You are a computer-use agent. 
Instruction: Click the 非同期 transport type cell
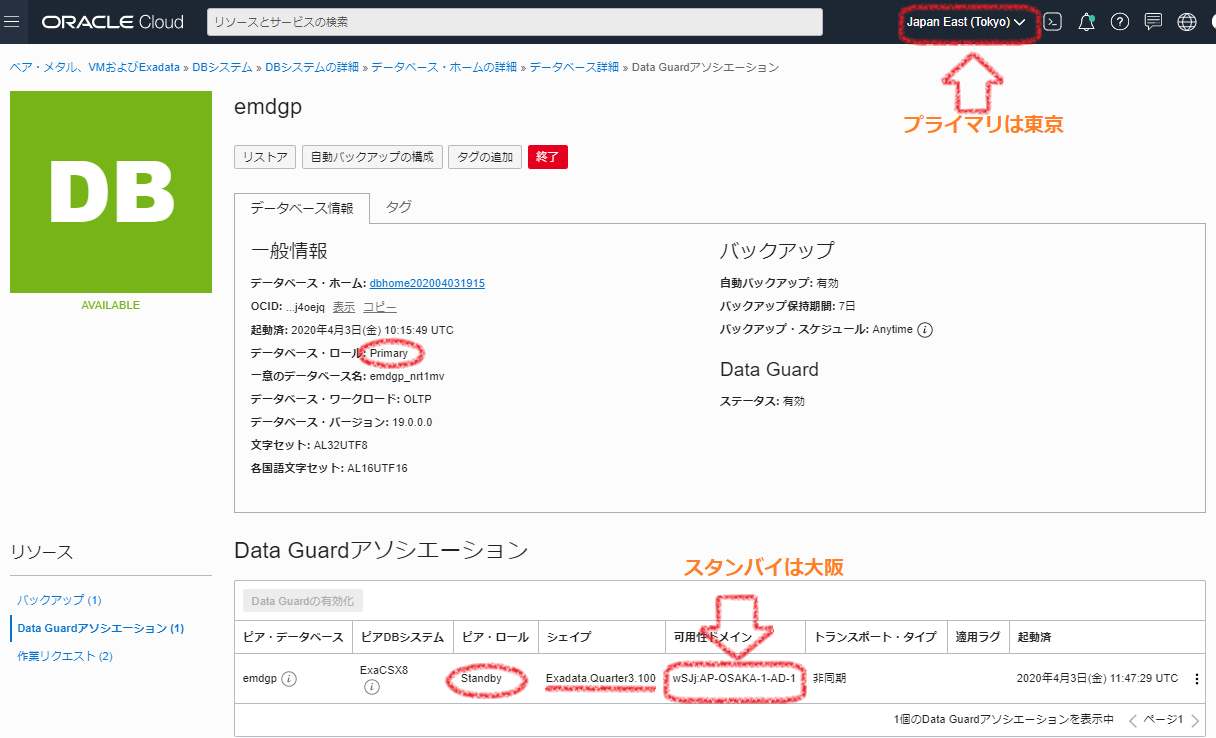(x=829, y=679)
